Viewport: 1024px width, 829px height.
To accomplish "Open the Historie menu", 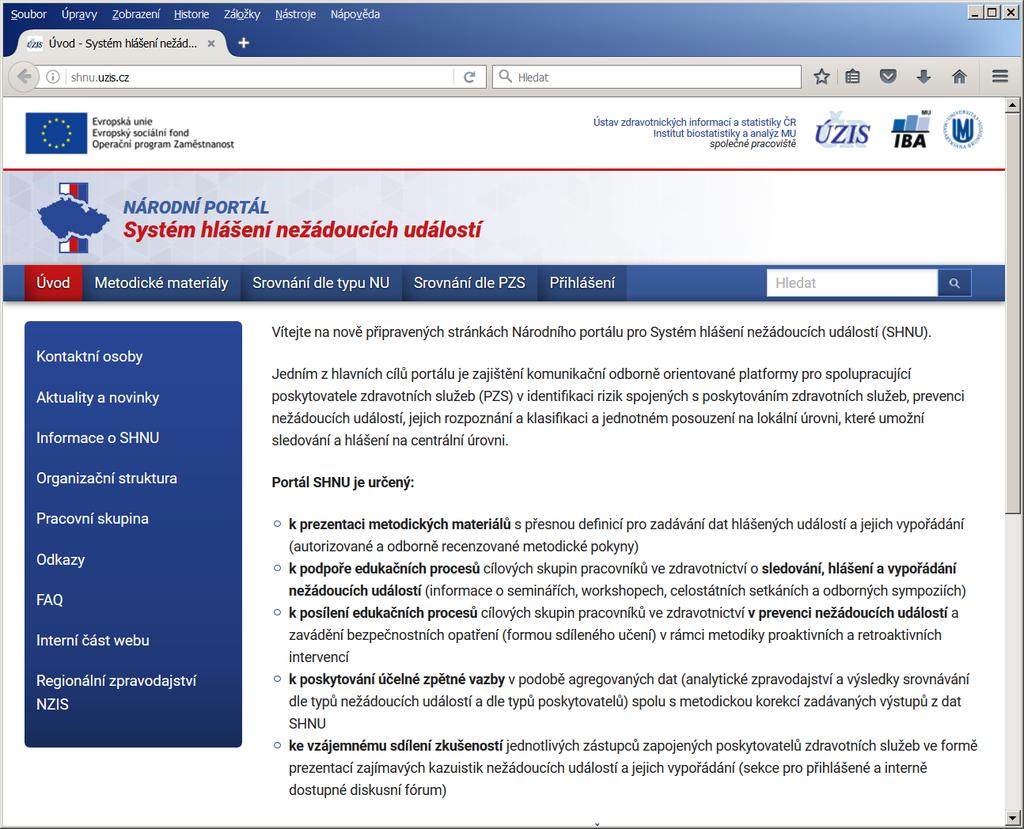I will click(x=191, y=14).
